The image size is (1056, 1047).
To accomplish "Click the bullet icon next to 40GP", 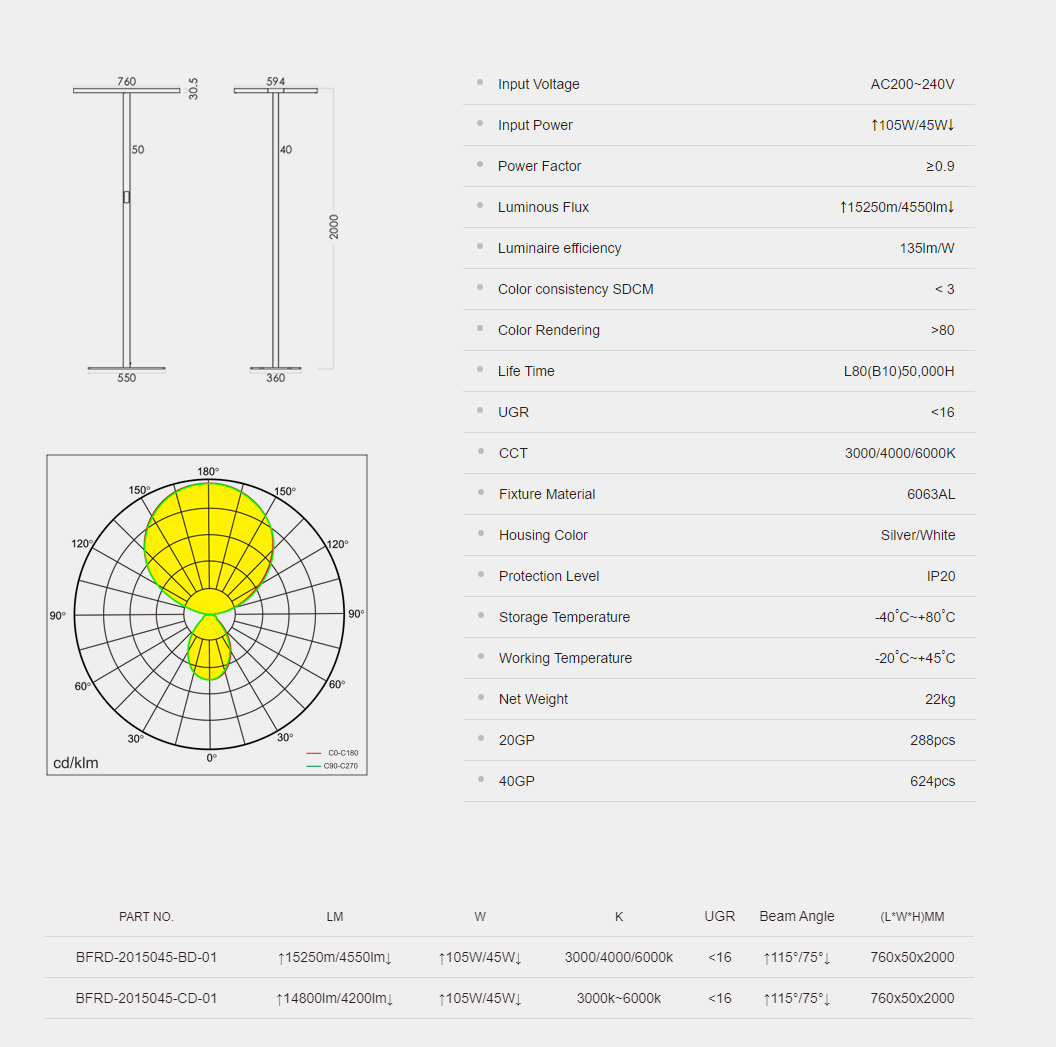I will (x=480, y=780).
